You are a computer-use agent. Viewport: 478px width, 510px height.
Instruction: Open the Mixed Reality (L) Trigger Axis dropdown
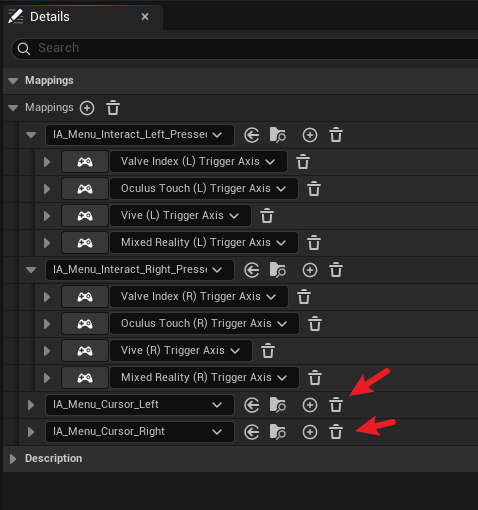tap(204, 243)
